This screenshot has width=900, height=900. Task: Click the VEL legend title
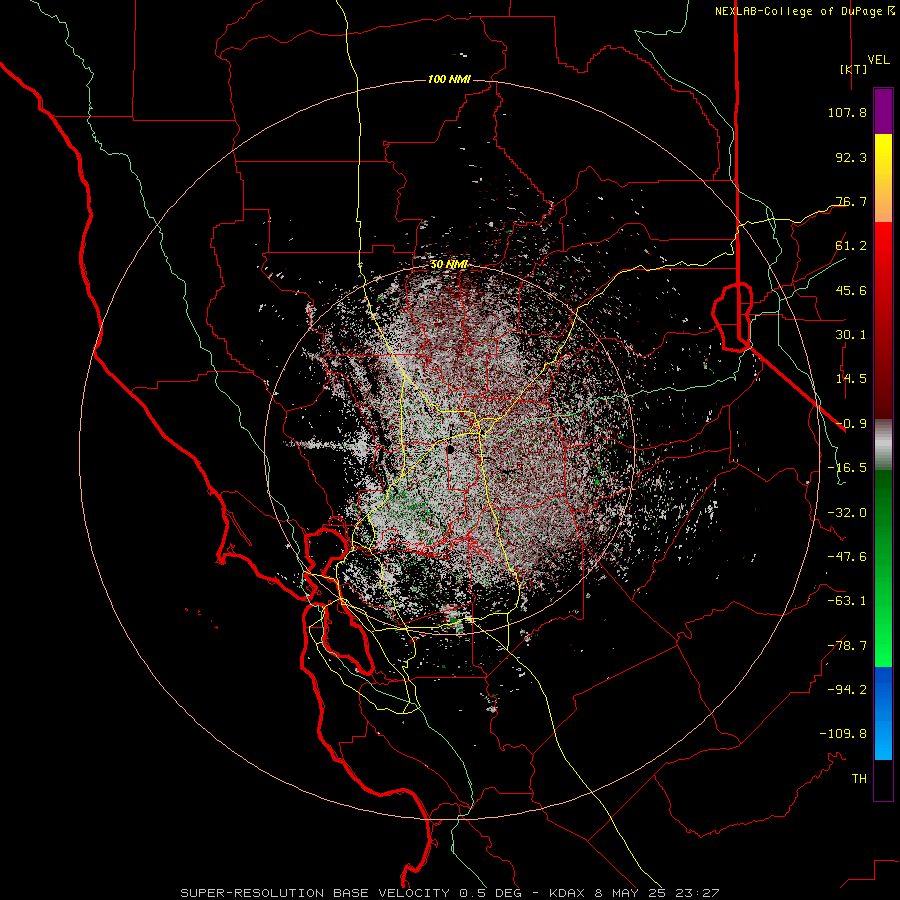click(x=878, y=60)
